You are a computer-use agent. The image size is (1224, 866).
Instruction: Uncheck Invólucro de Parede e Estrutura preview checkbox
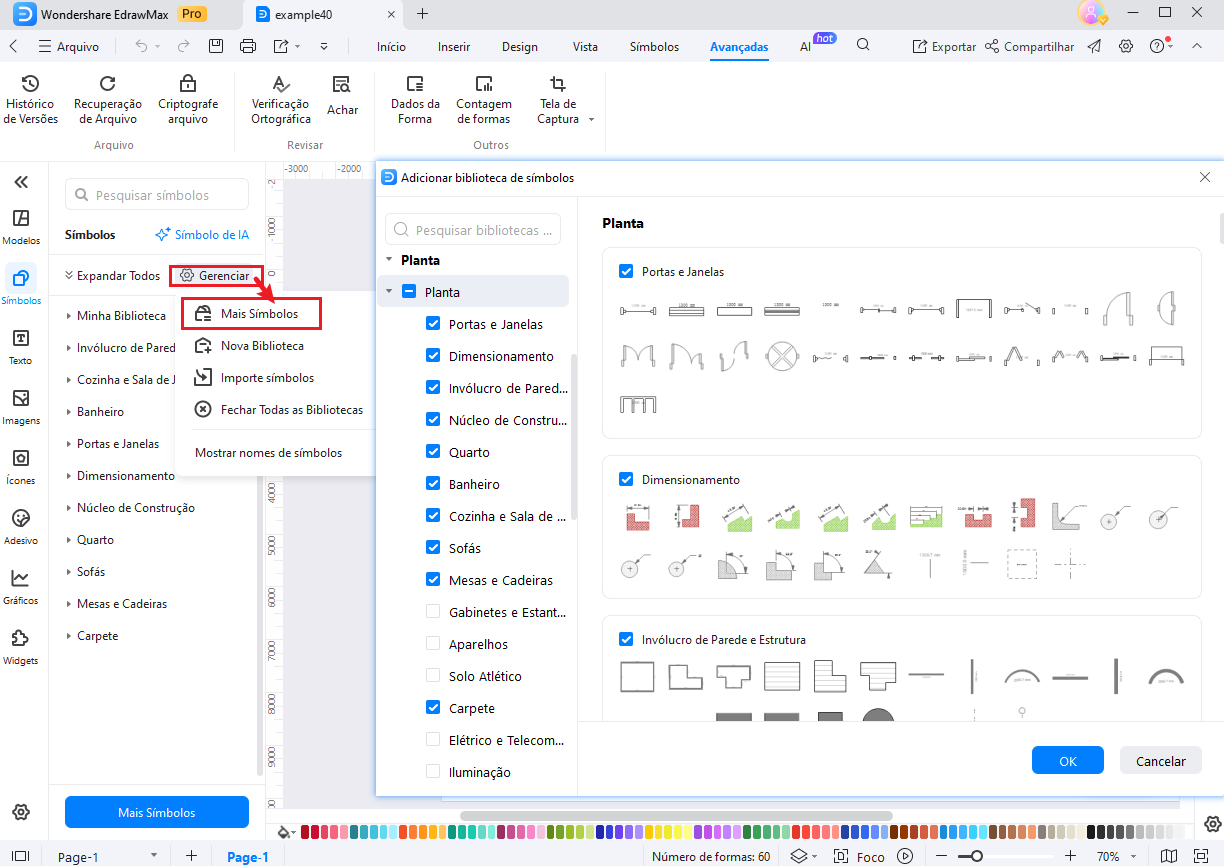coord(626,639)
